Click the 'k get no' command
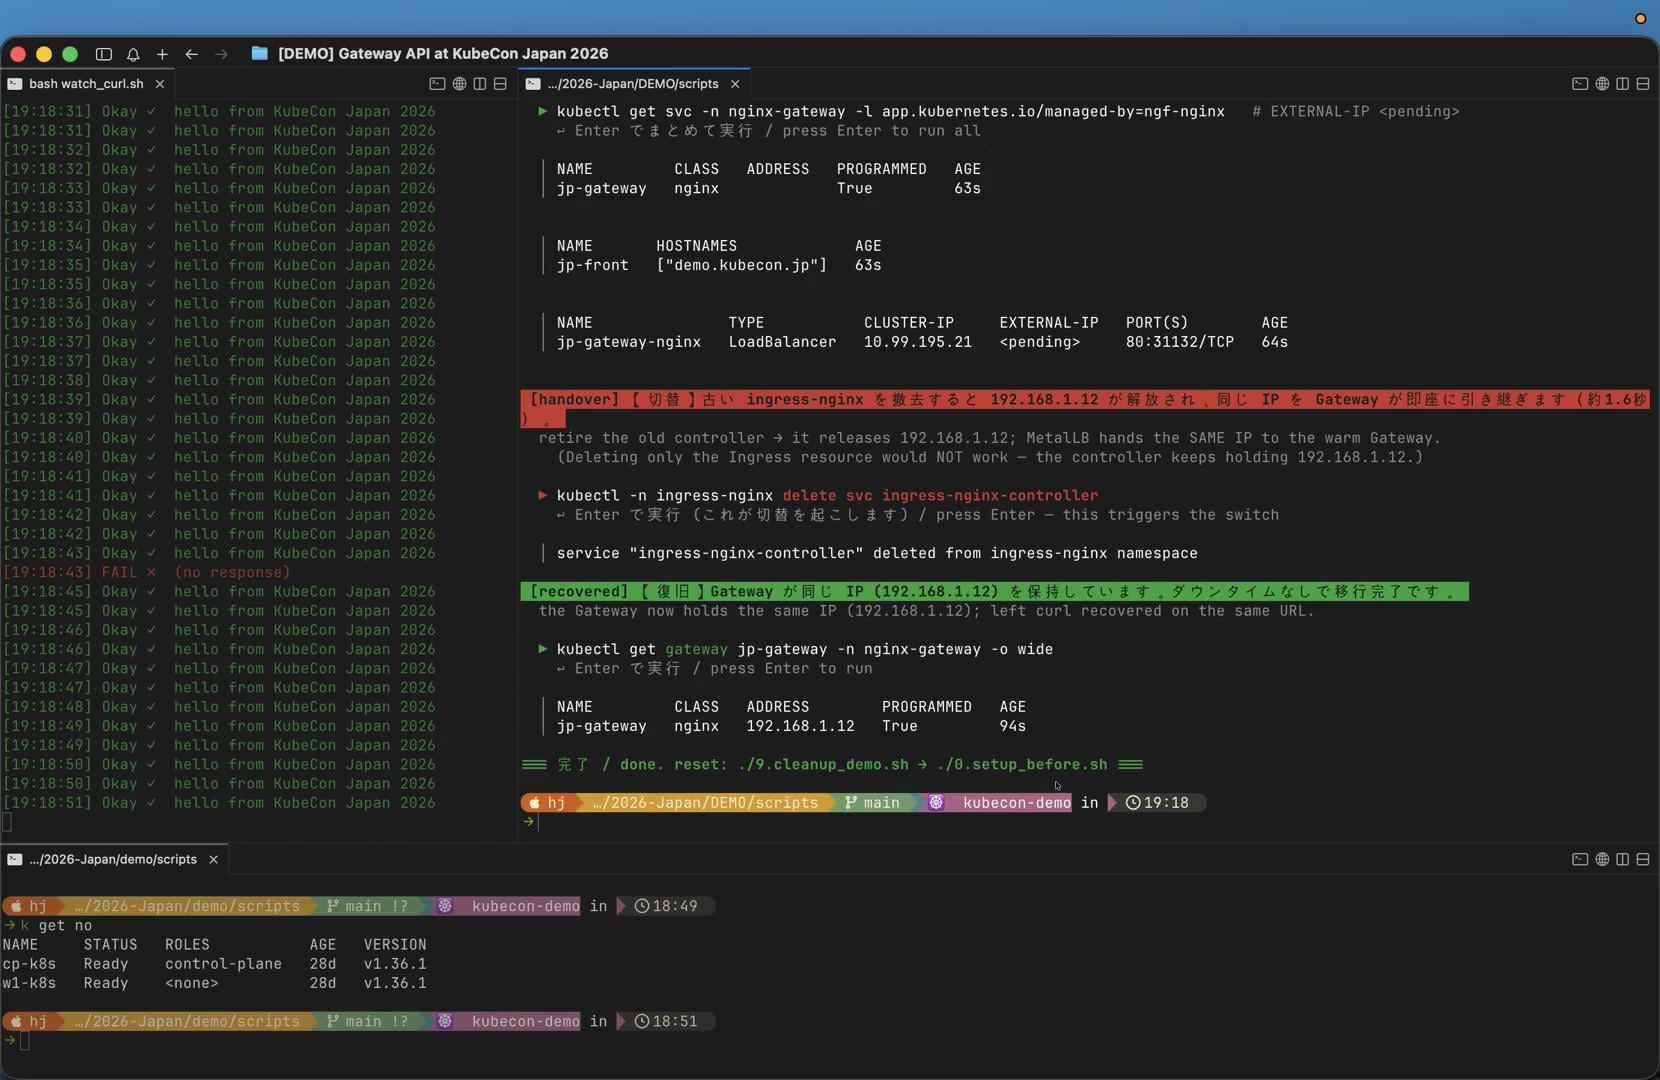 [x=56, y=926]
